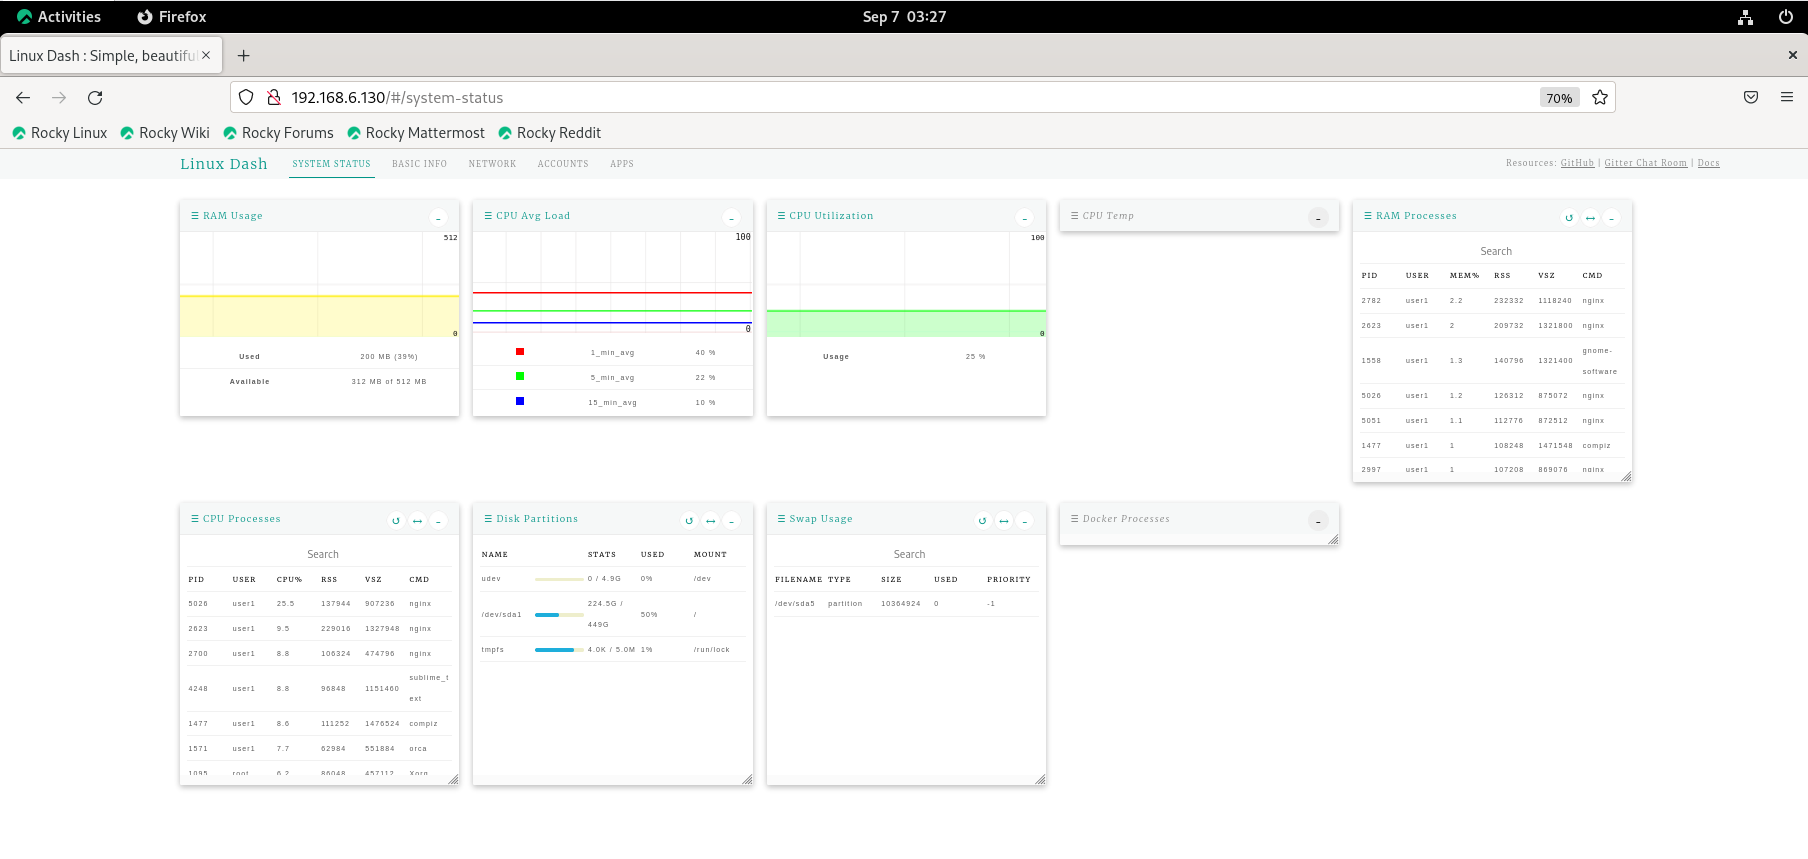Reload the current page

pyautogui.click(x=95, y=97)
